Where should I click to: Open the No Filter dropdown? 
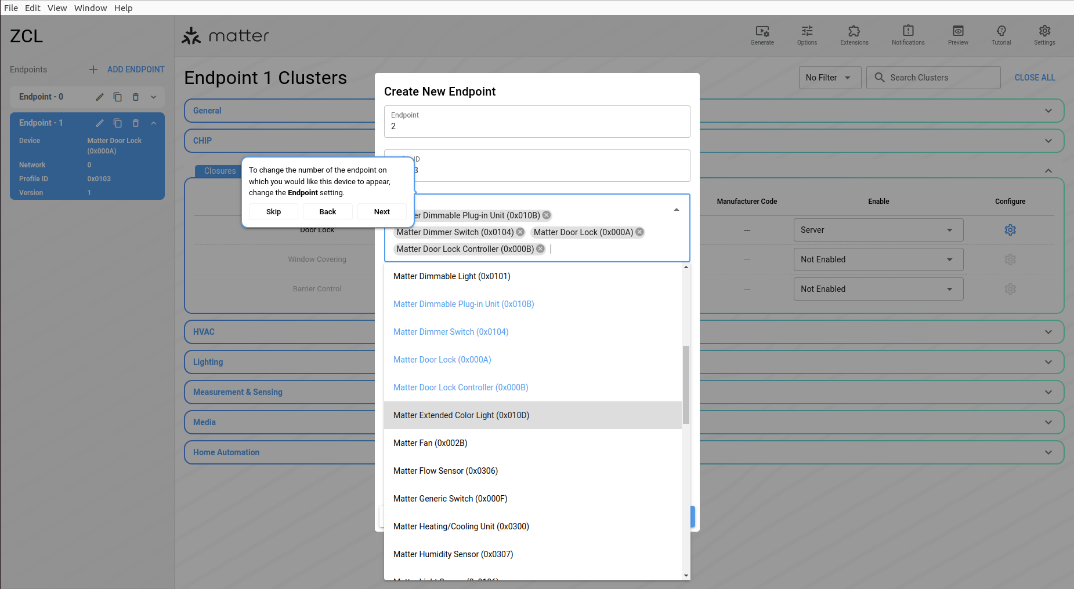click(x=828, y=77)
